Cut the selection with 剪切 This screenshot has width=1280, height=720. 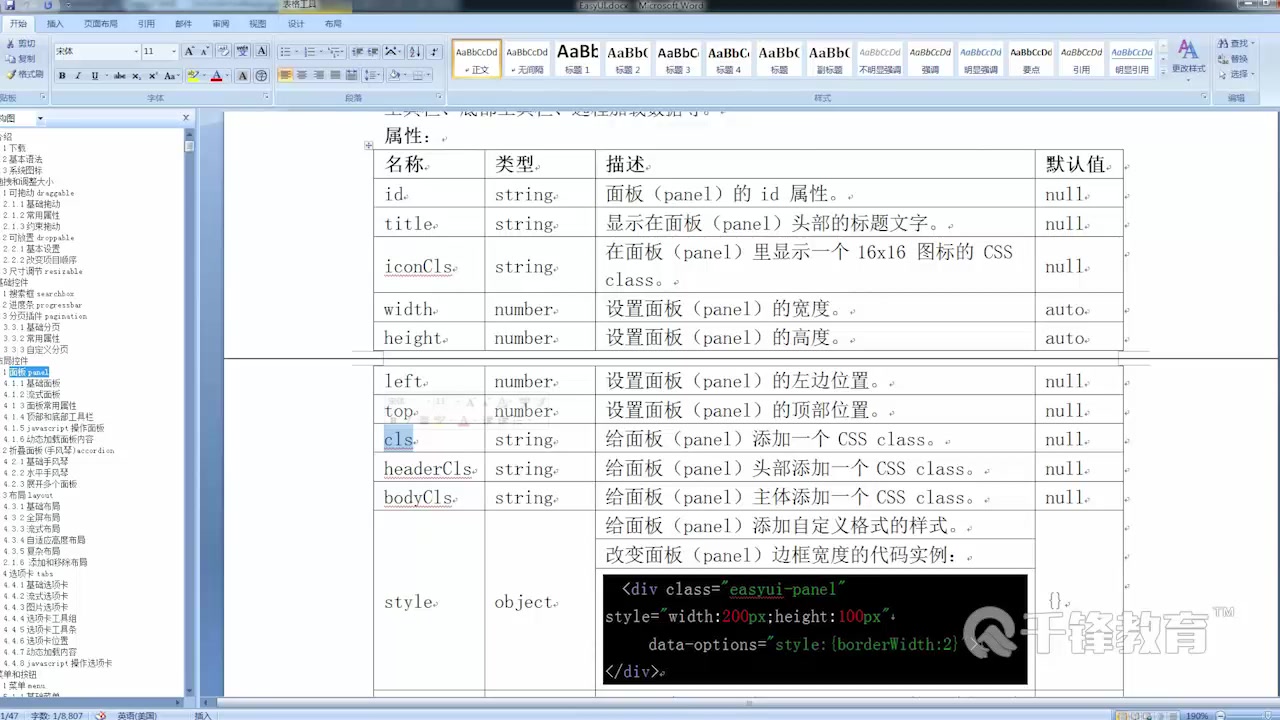[20, 44]
